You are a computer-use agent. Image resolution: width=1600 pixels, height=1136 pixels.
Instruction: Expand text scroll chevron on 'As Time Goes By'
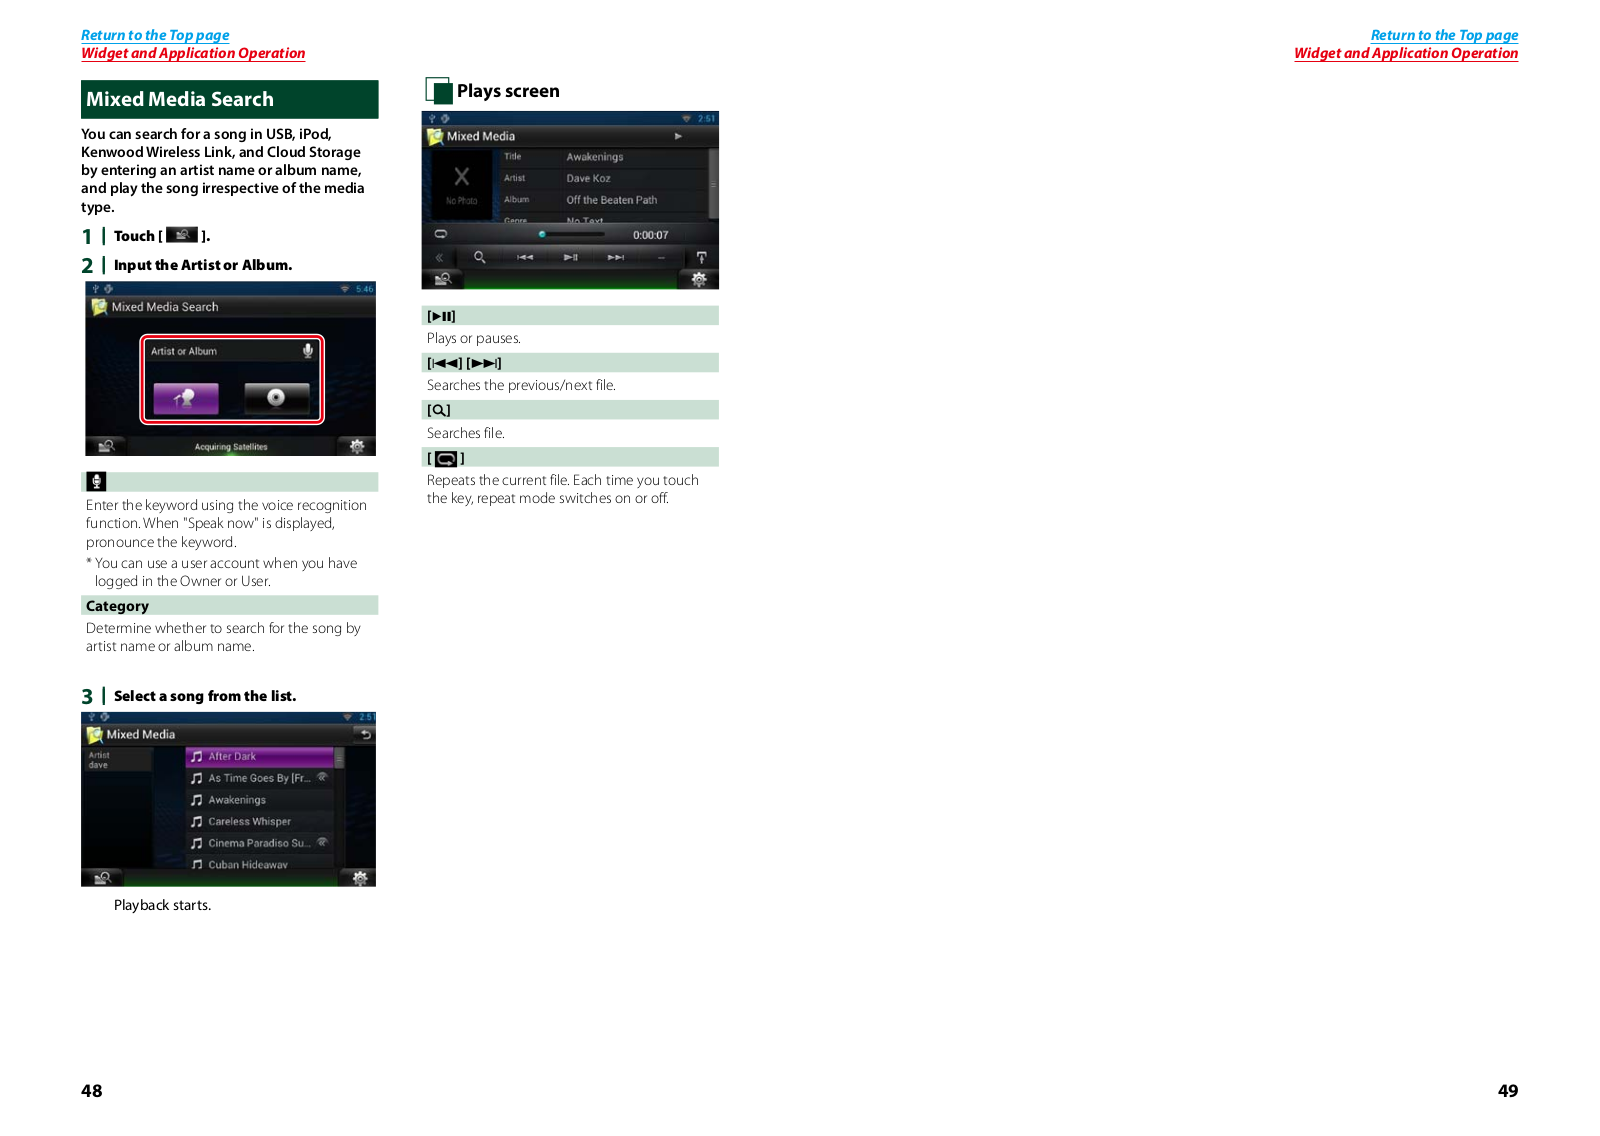(322, 777)
